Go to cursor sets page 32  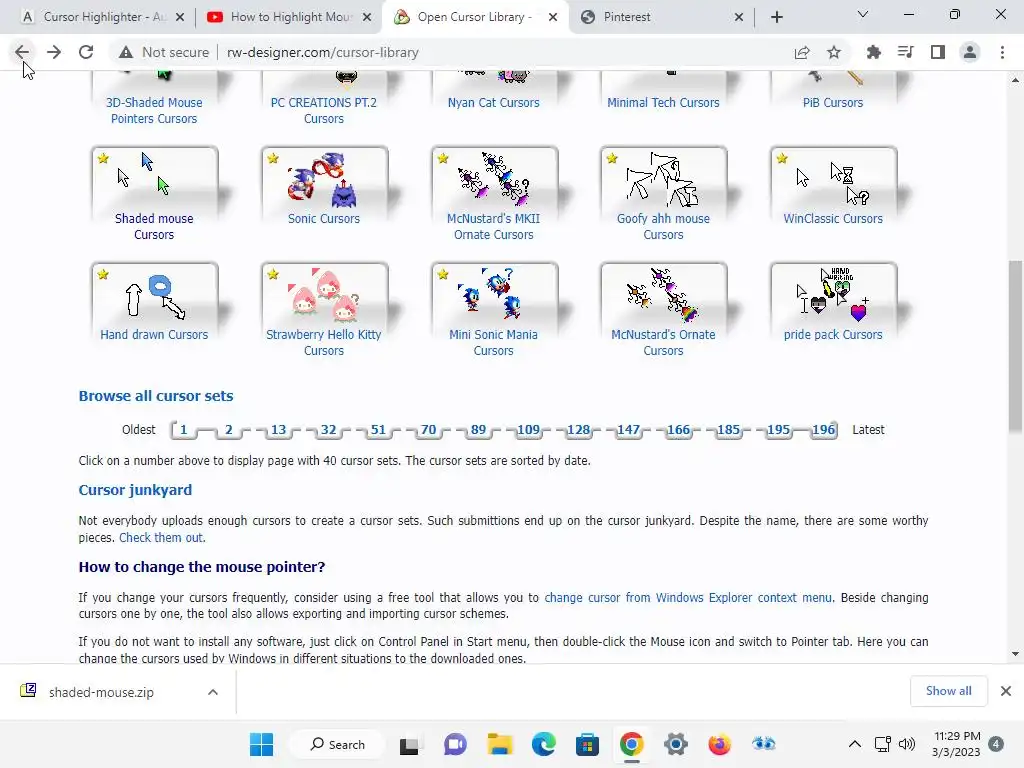328,430
